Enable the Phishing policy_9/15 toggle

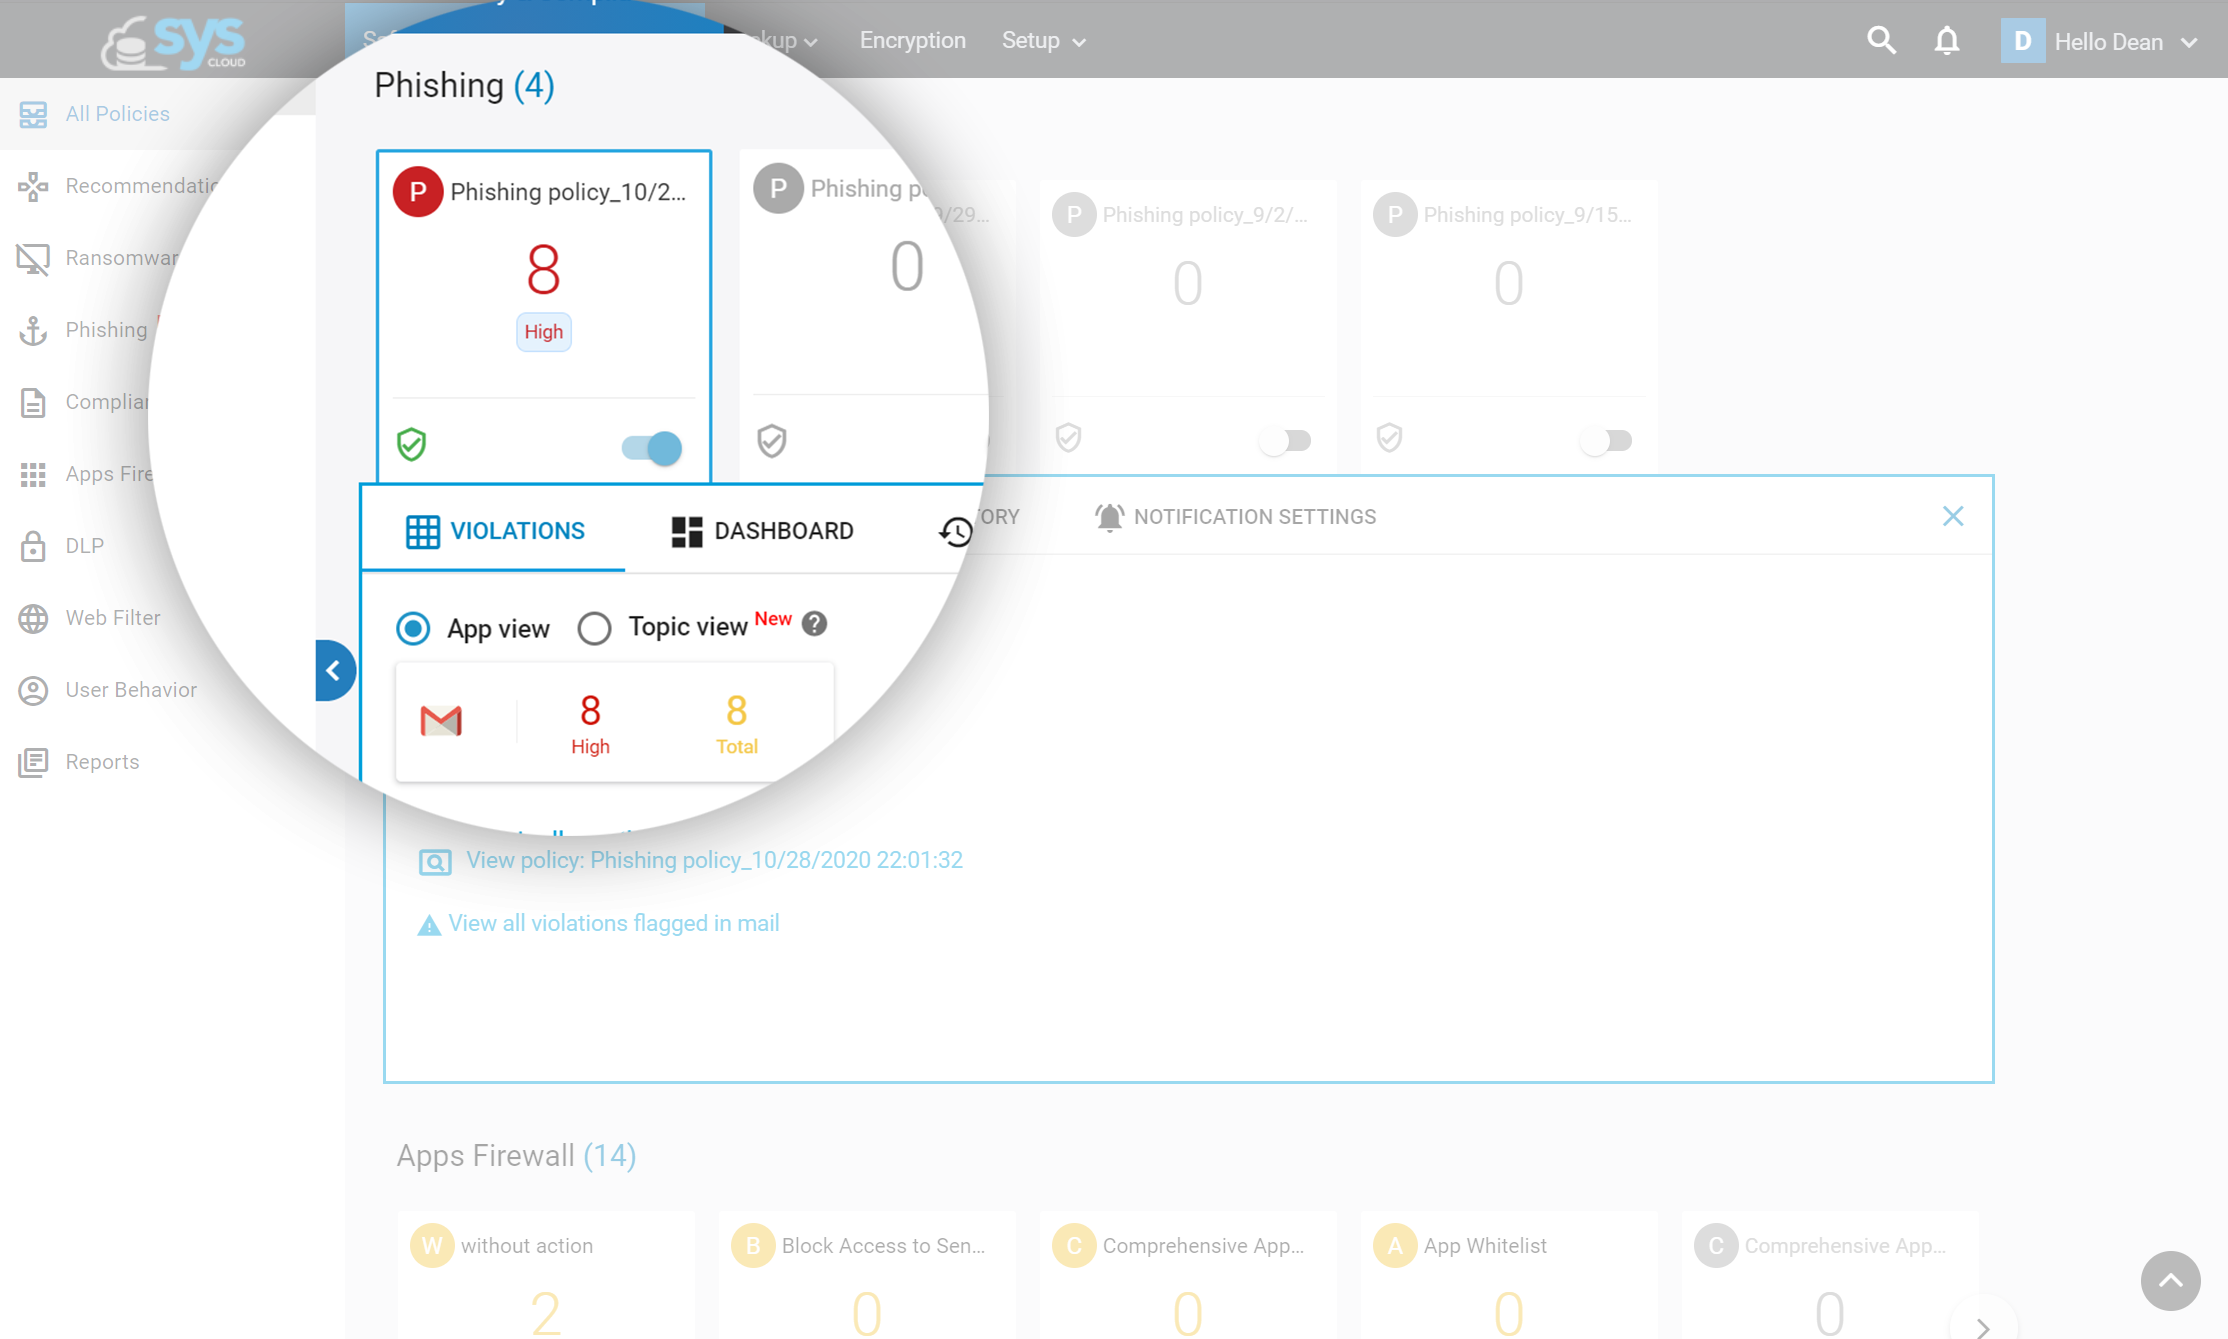(1607, 440)
